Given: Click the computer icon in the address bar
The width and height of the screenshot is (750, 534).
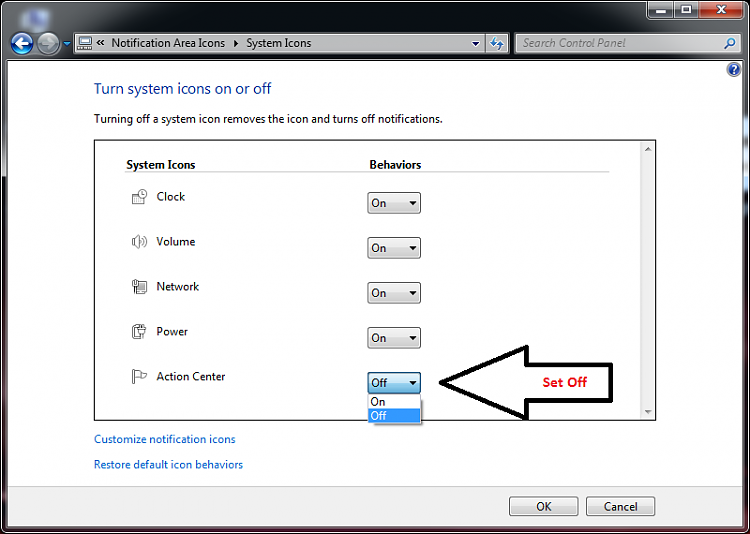Looking at the screenshot, I should point(85,43).
